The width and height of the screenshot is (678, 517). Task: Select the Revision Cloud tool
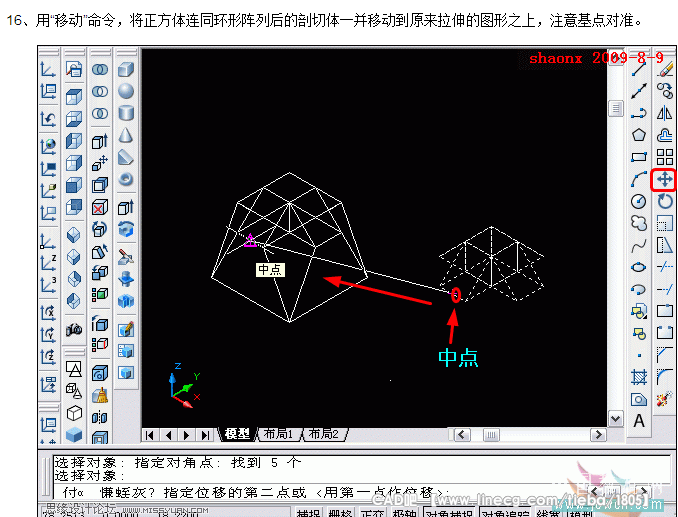[x=639, y=223]
